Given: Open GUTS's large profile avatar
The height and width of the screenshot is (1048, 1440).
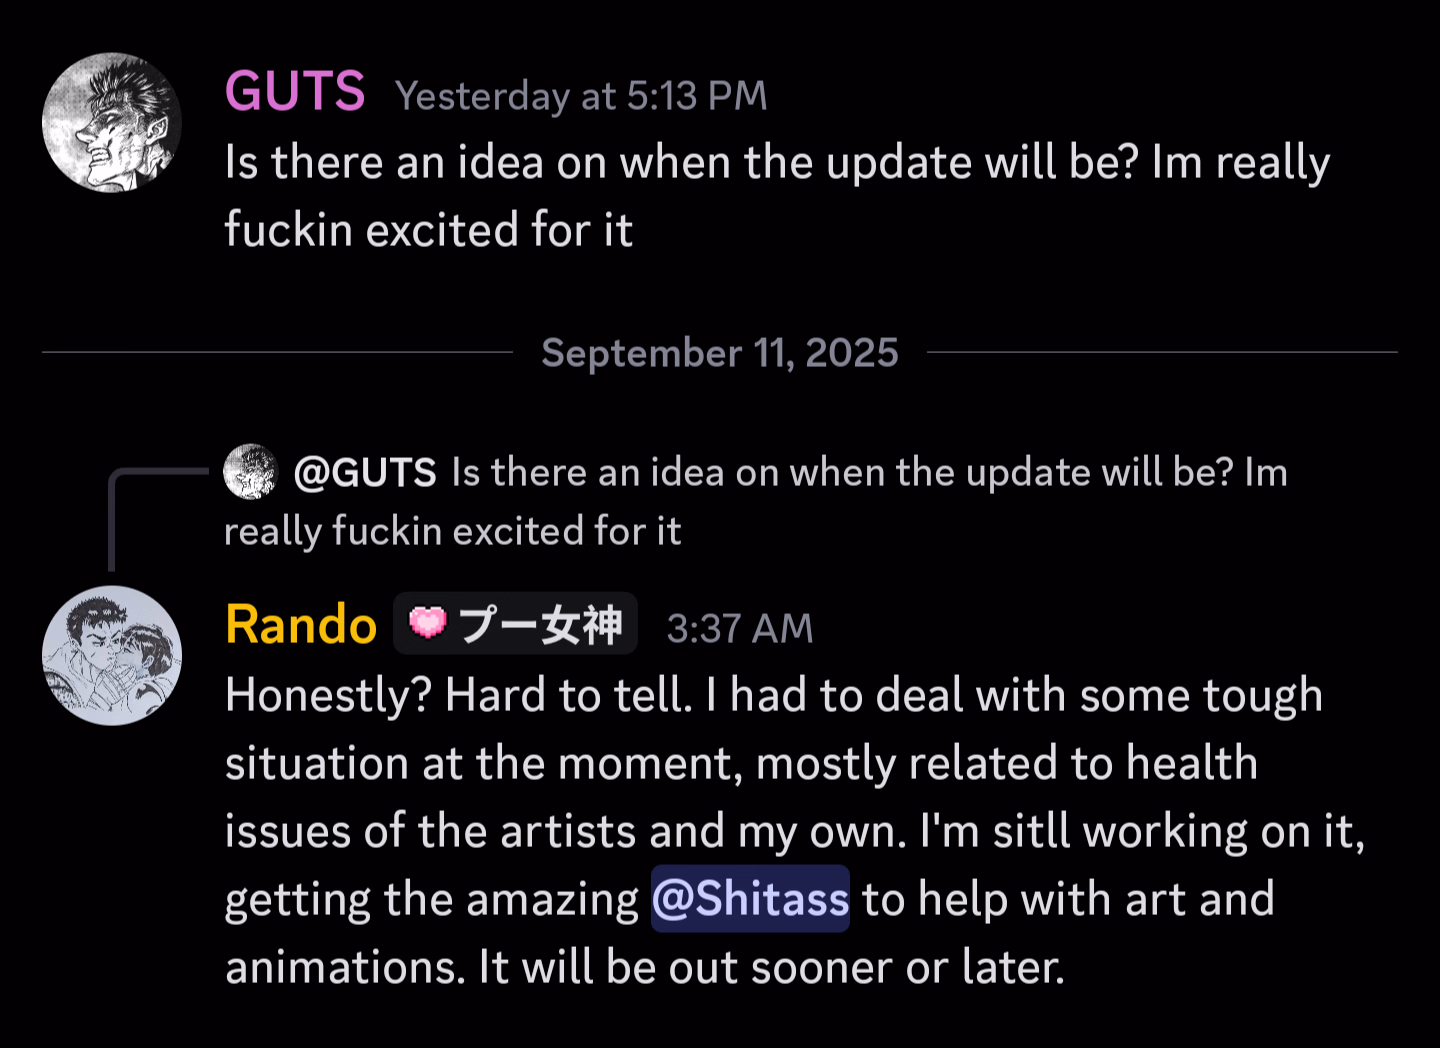Looking at the screenshot, I should point(112,123).
